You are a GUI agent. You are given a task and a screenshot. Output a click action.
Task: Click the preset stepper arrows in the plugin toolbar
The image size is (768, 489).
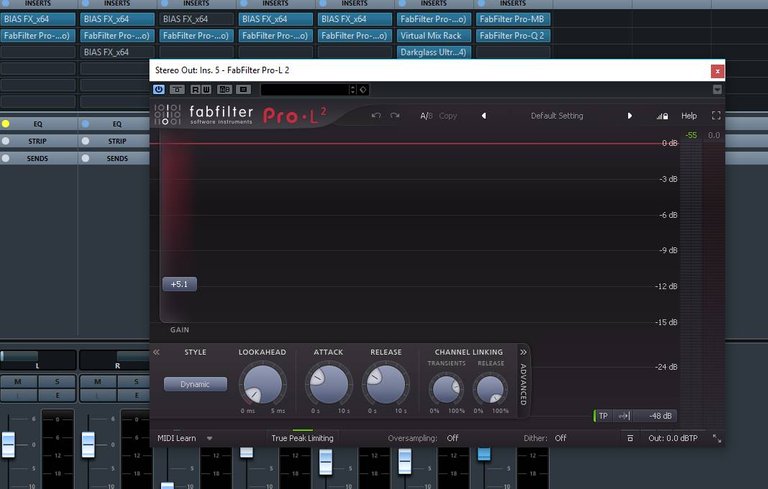point(352,89)
